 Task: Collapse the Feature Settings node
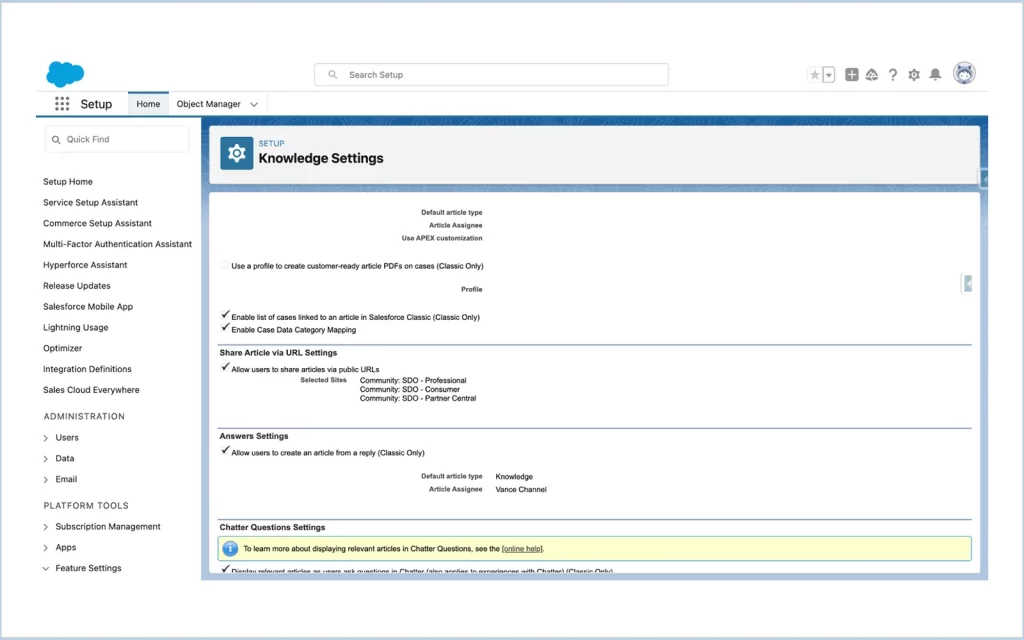tap(46, 568)
